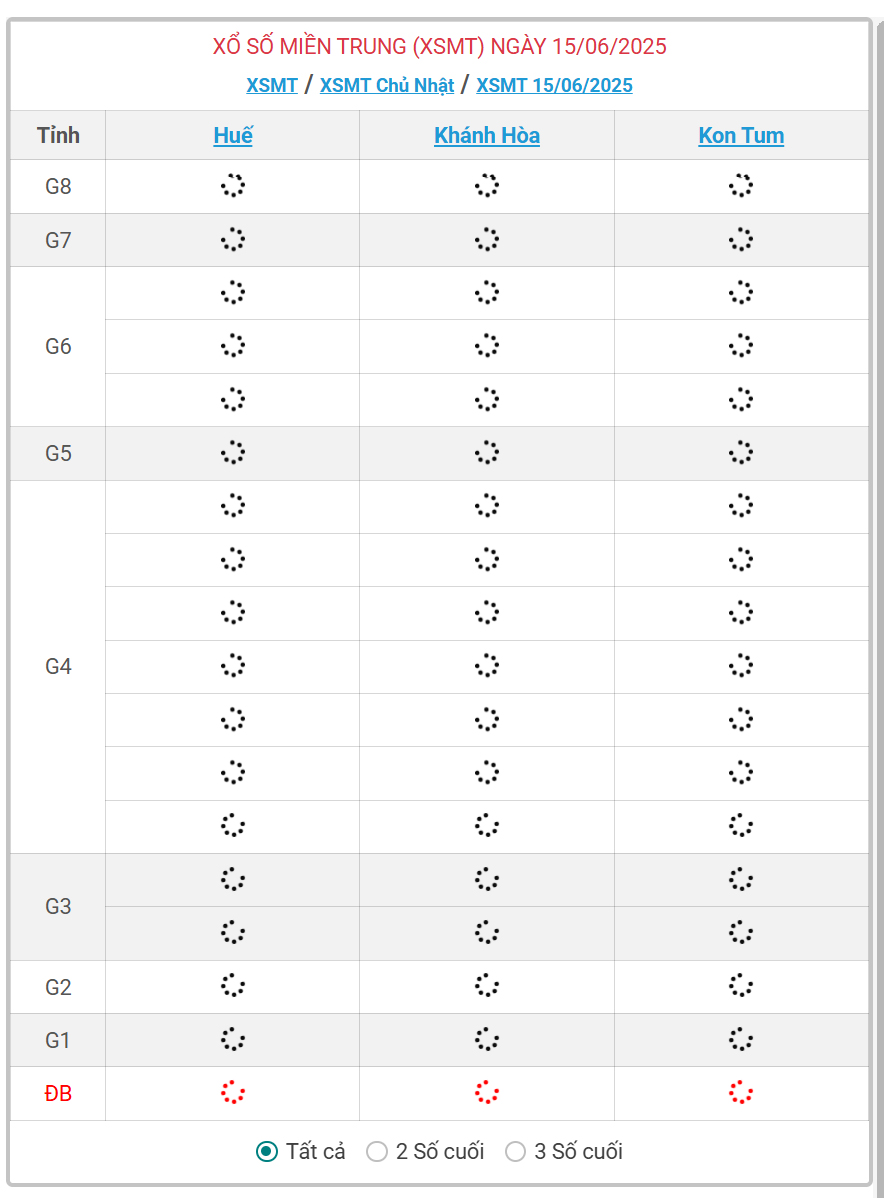
Task: Click the Khánh Hòa G7 loading spinner
Action: tap(487, 239)
